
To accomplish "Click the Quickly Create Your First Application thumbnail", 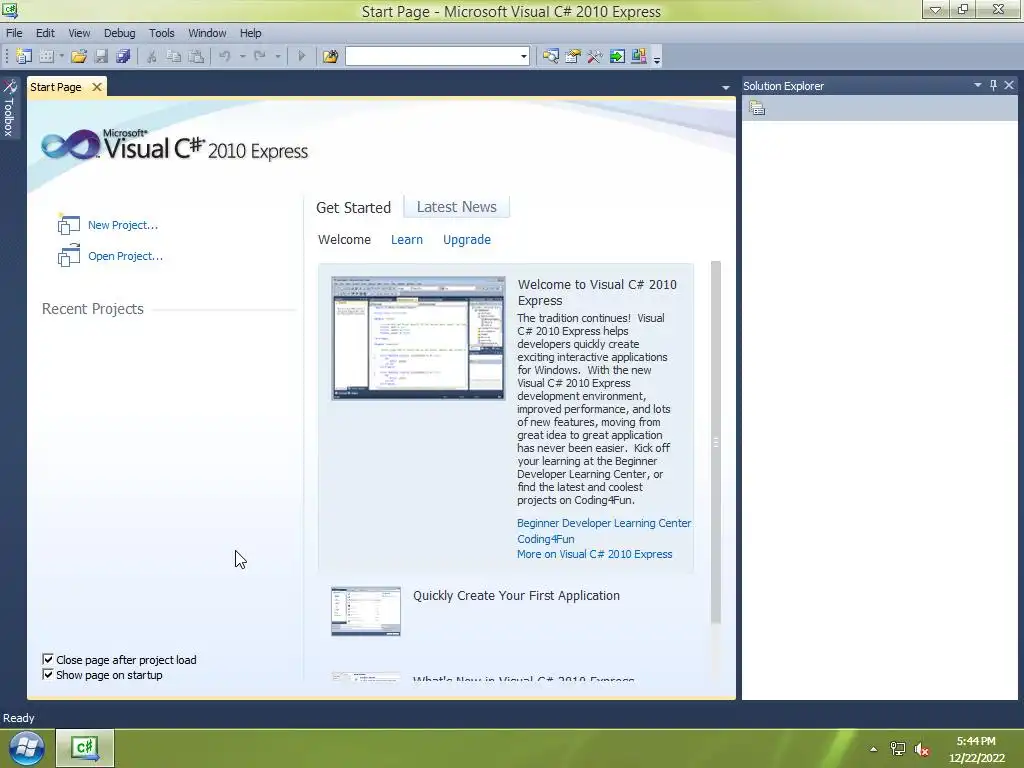I will 366,611.
